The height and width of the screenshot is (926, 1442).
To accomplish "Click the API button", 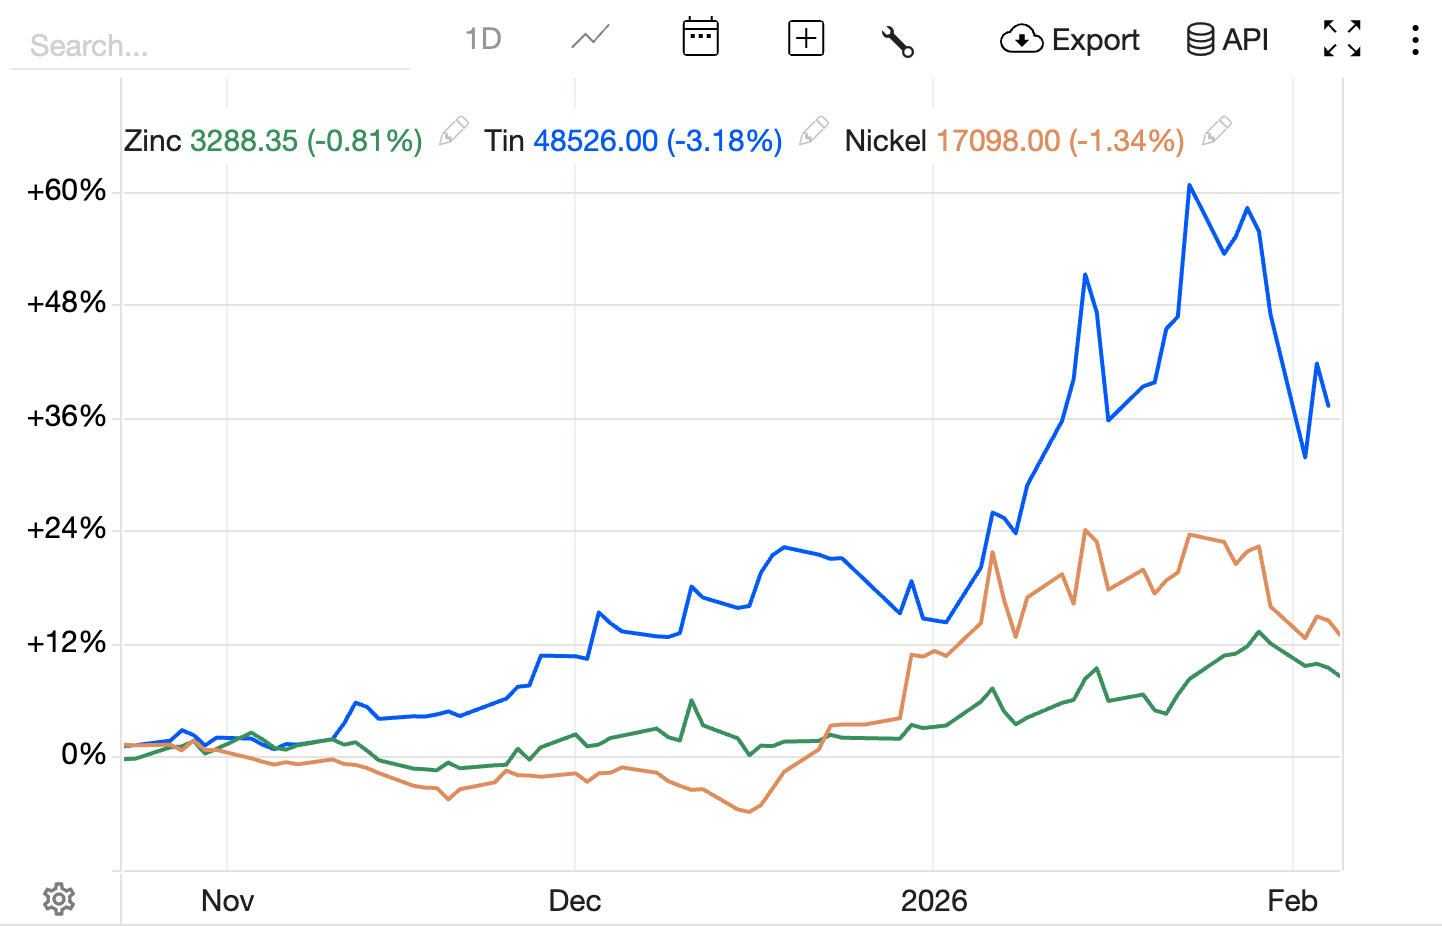I will point(1227,39).
